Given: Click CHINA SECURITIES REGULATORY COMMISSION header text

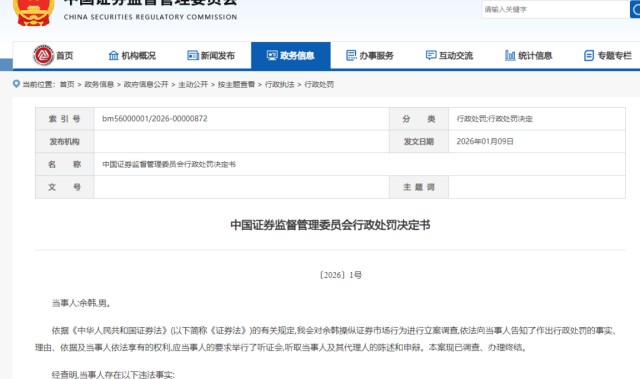Looking at the screenshot, I should (x=150, y=17).
